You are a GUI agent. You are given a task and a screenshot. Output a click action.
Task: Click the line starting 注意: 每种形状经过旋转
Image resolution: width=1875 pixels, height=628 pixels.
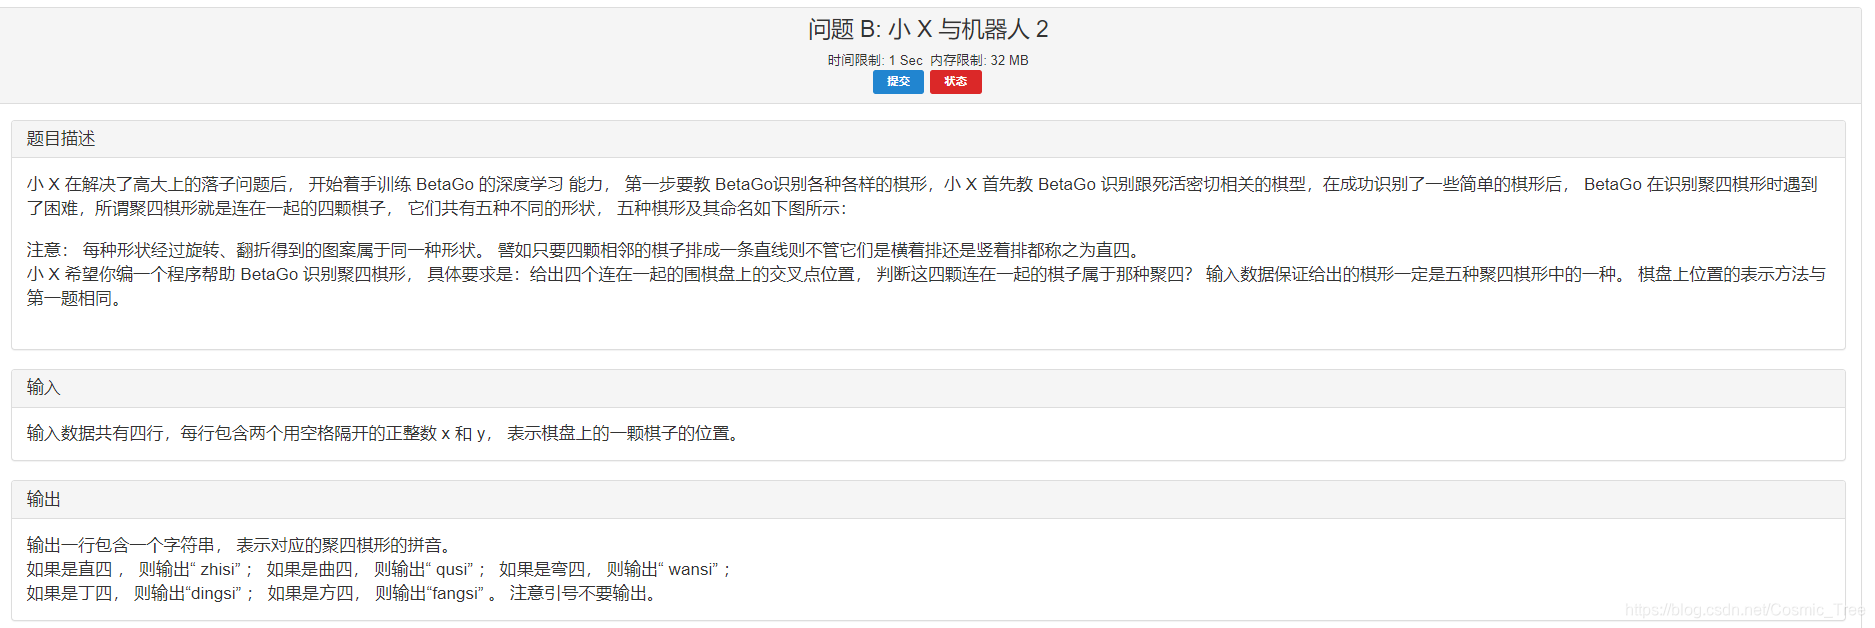(x=586, y=250)
